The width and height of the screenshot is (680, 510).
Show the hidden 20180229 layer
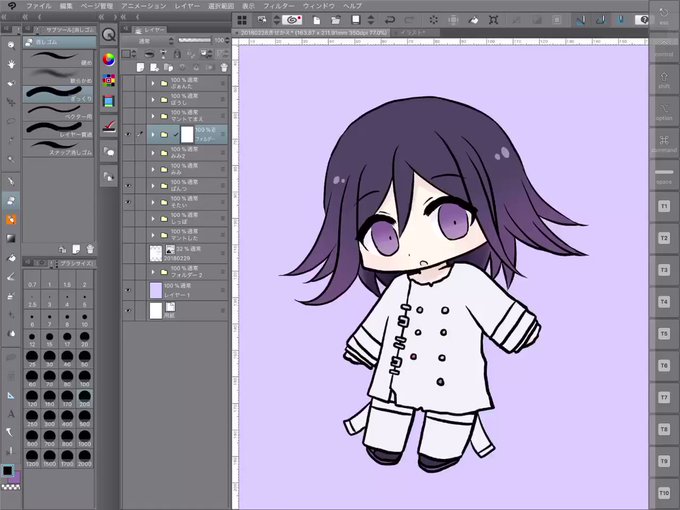pos(128,253)
